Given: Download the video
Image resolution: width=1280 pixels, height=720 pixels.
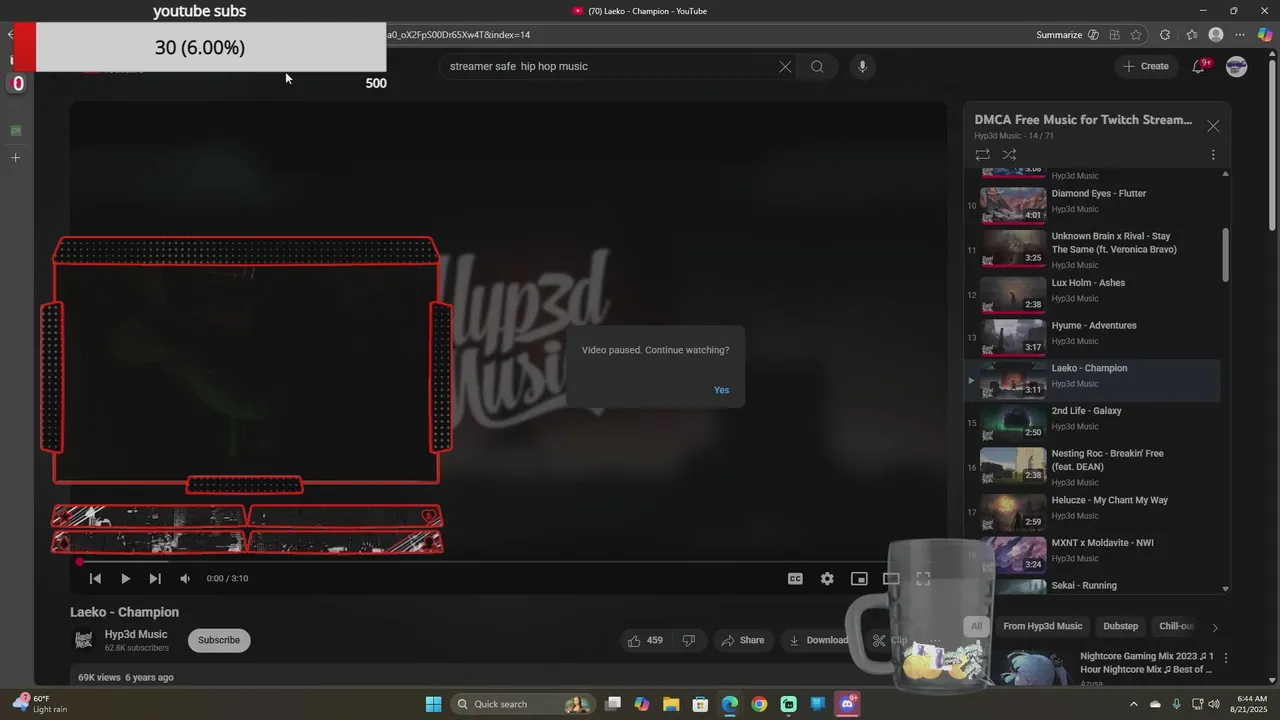Looking at the screenshot, I should (818, 640).
